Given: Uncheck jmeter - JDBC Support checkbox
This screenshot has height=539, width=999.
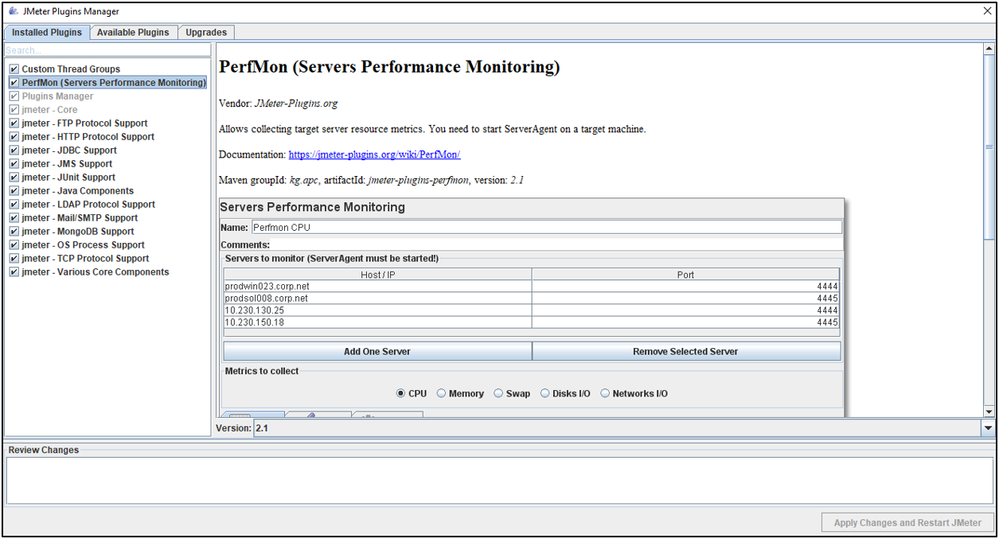Looking at the screenshot, I should [x=14, y=150].
